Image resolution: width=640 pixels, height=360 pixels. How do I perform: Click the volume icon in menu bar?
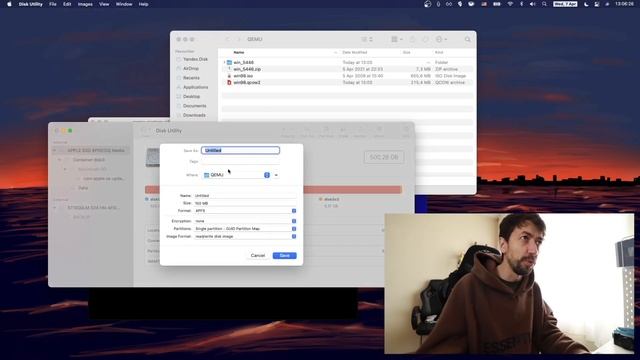coord(532,4)
